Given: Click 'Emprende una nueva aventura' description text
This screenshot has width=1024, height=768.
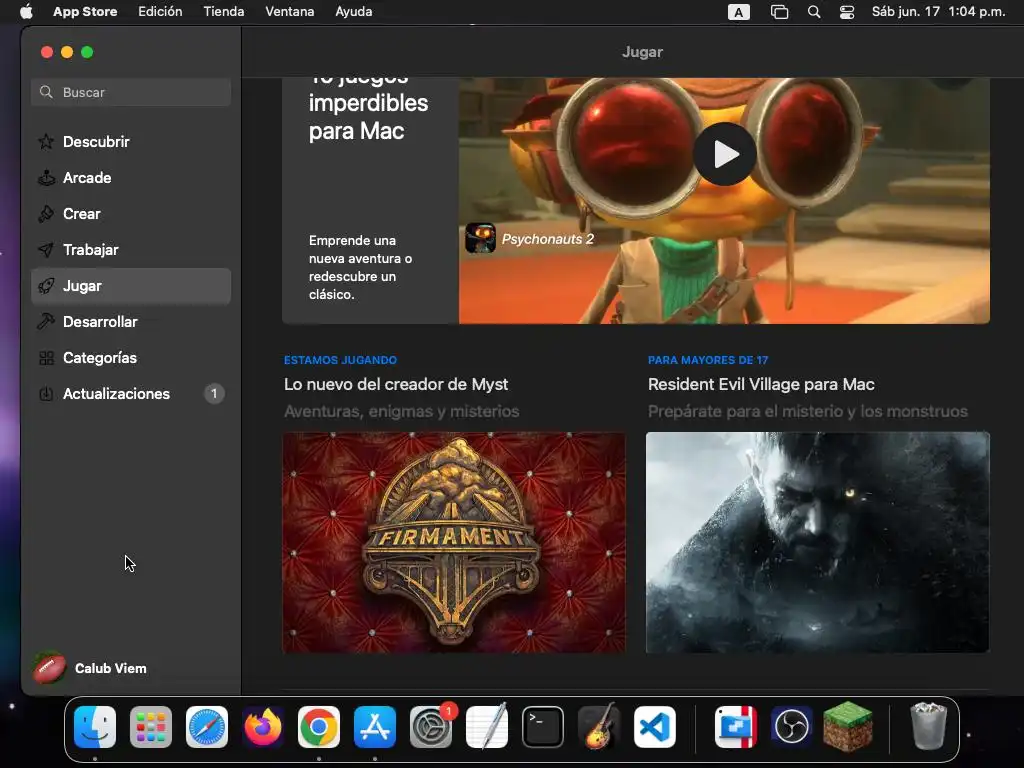Looking at the screenshot, I should 360,267.
